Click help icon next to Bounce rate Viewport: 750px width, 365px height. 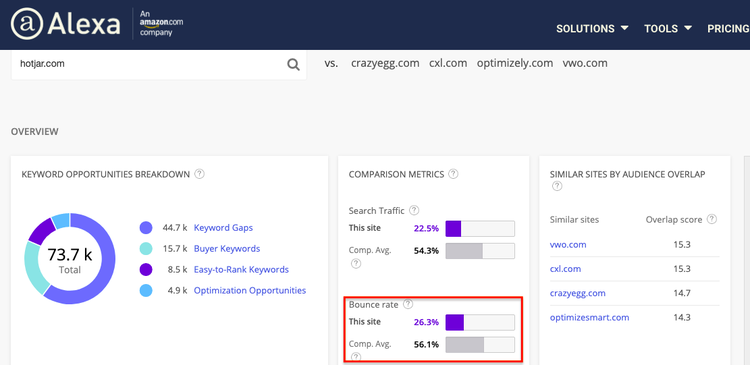[408, 304]
